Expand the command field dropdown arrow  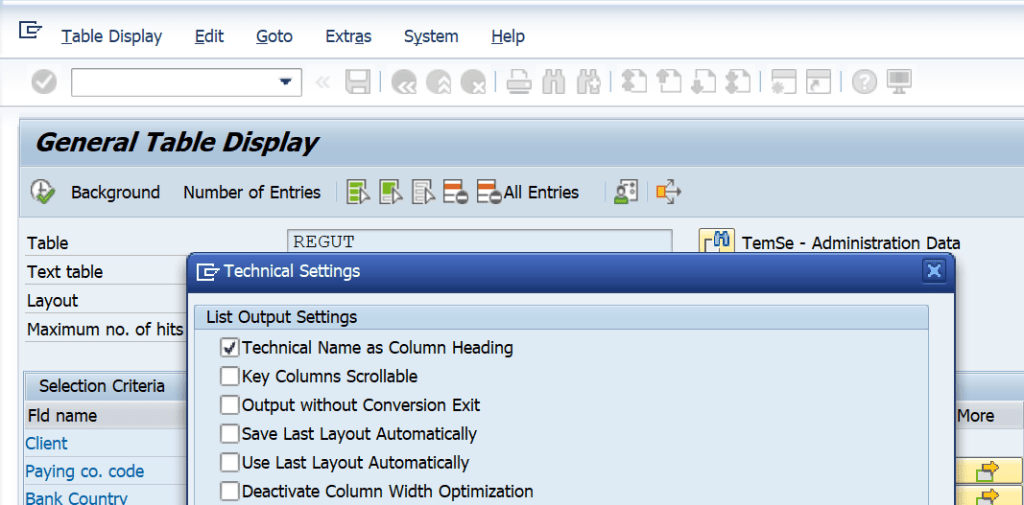(x=285, y=82)
